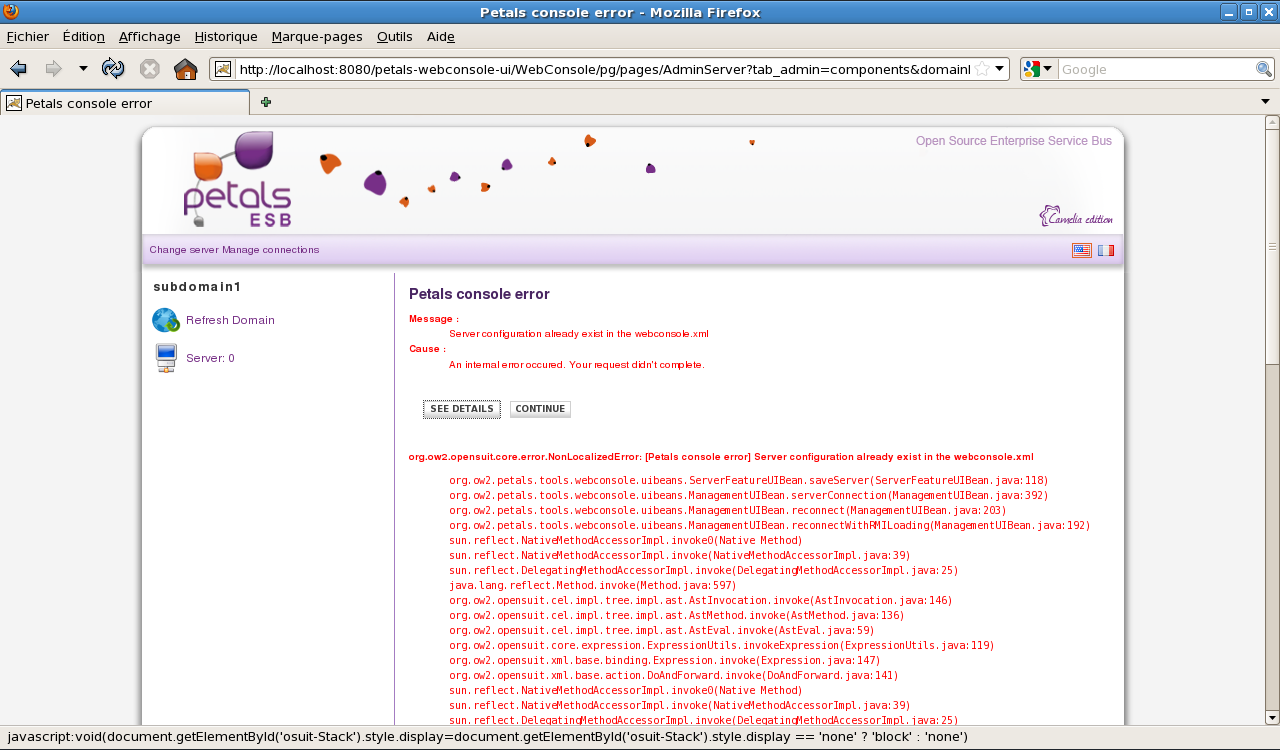Switch language with the US flag icon
The height and width of the screenshot is (750, 1280).
1081,250
